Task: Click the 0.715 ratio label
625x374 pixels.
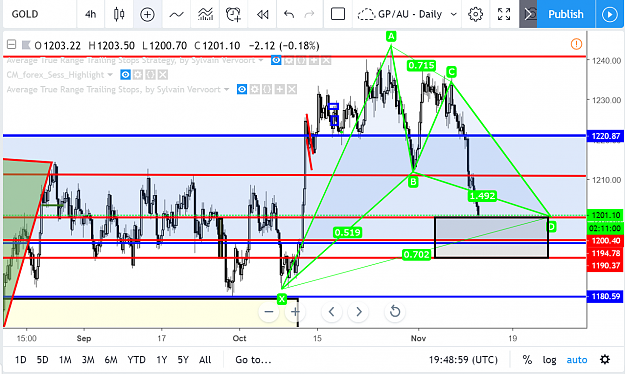Action: point(421,65)
